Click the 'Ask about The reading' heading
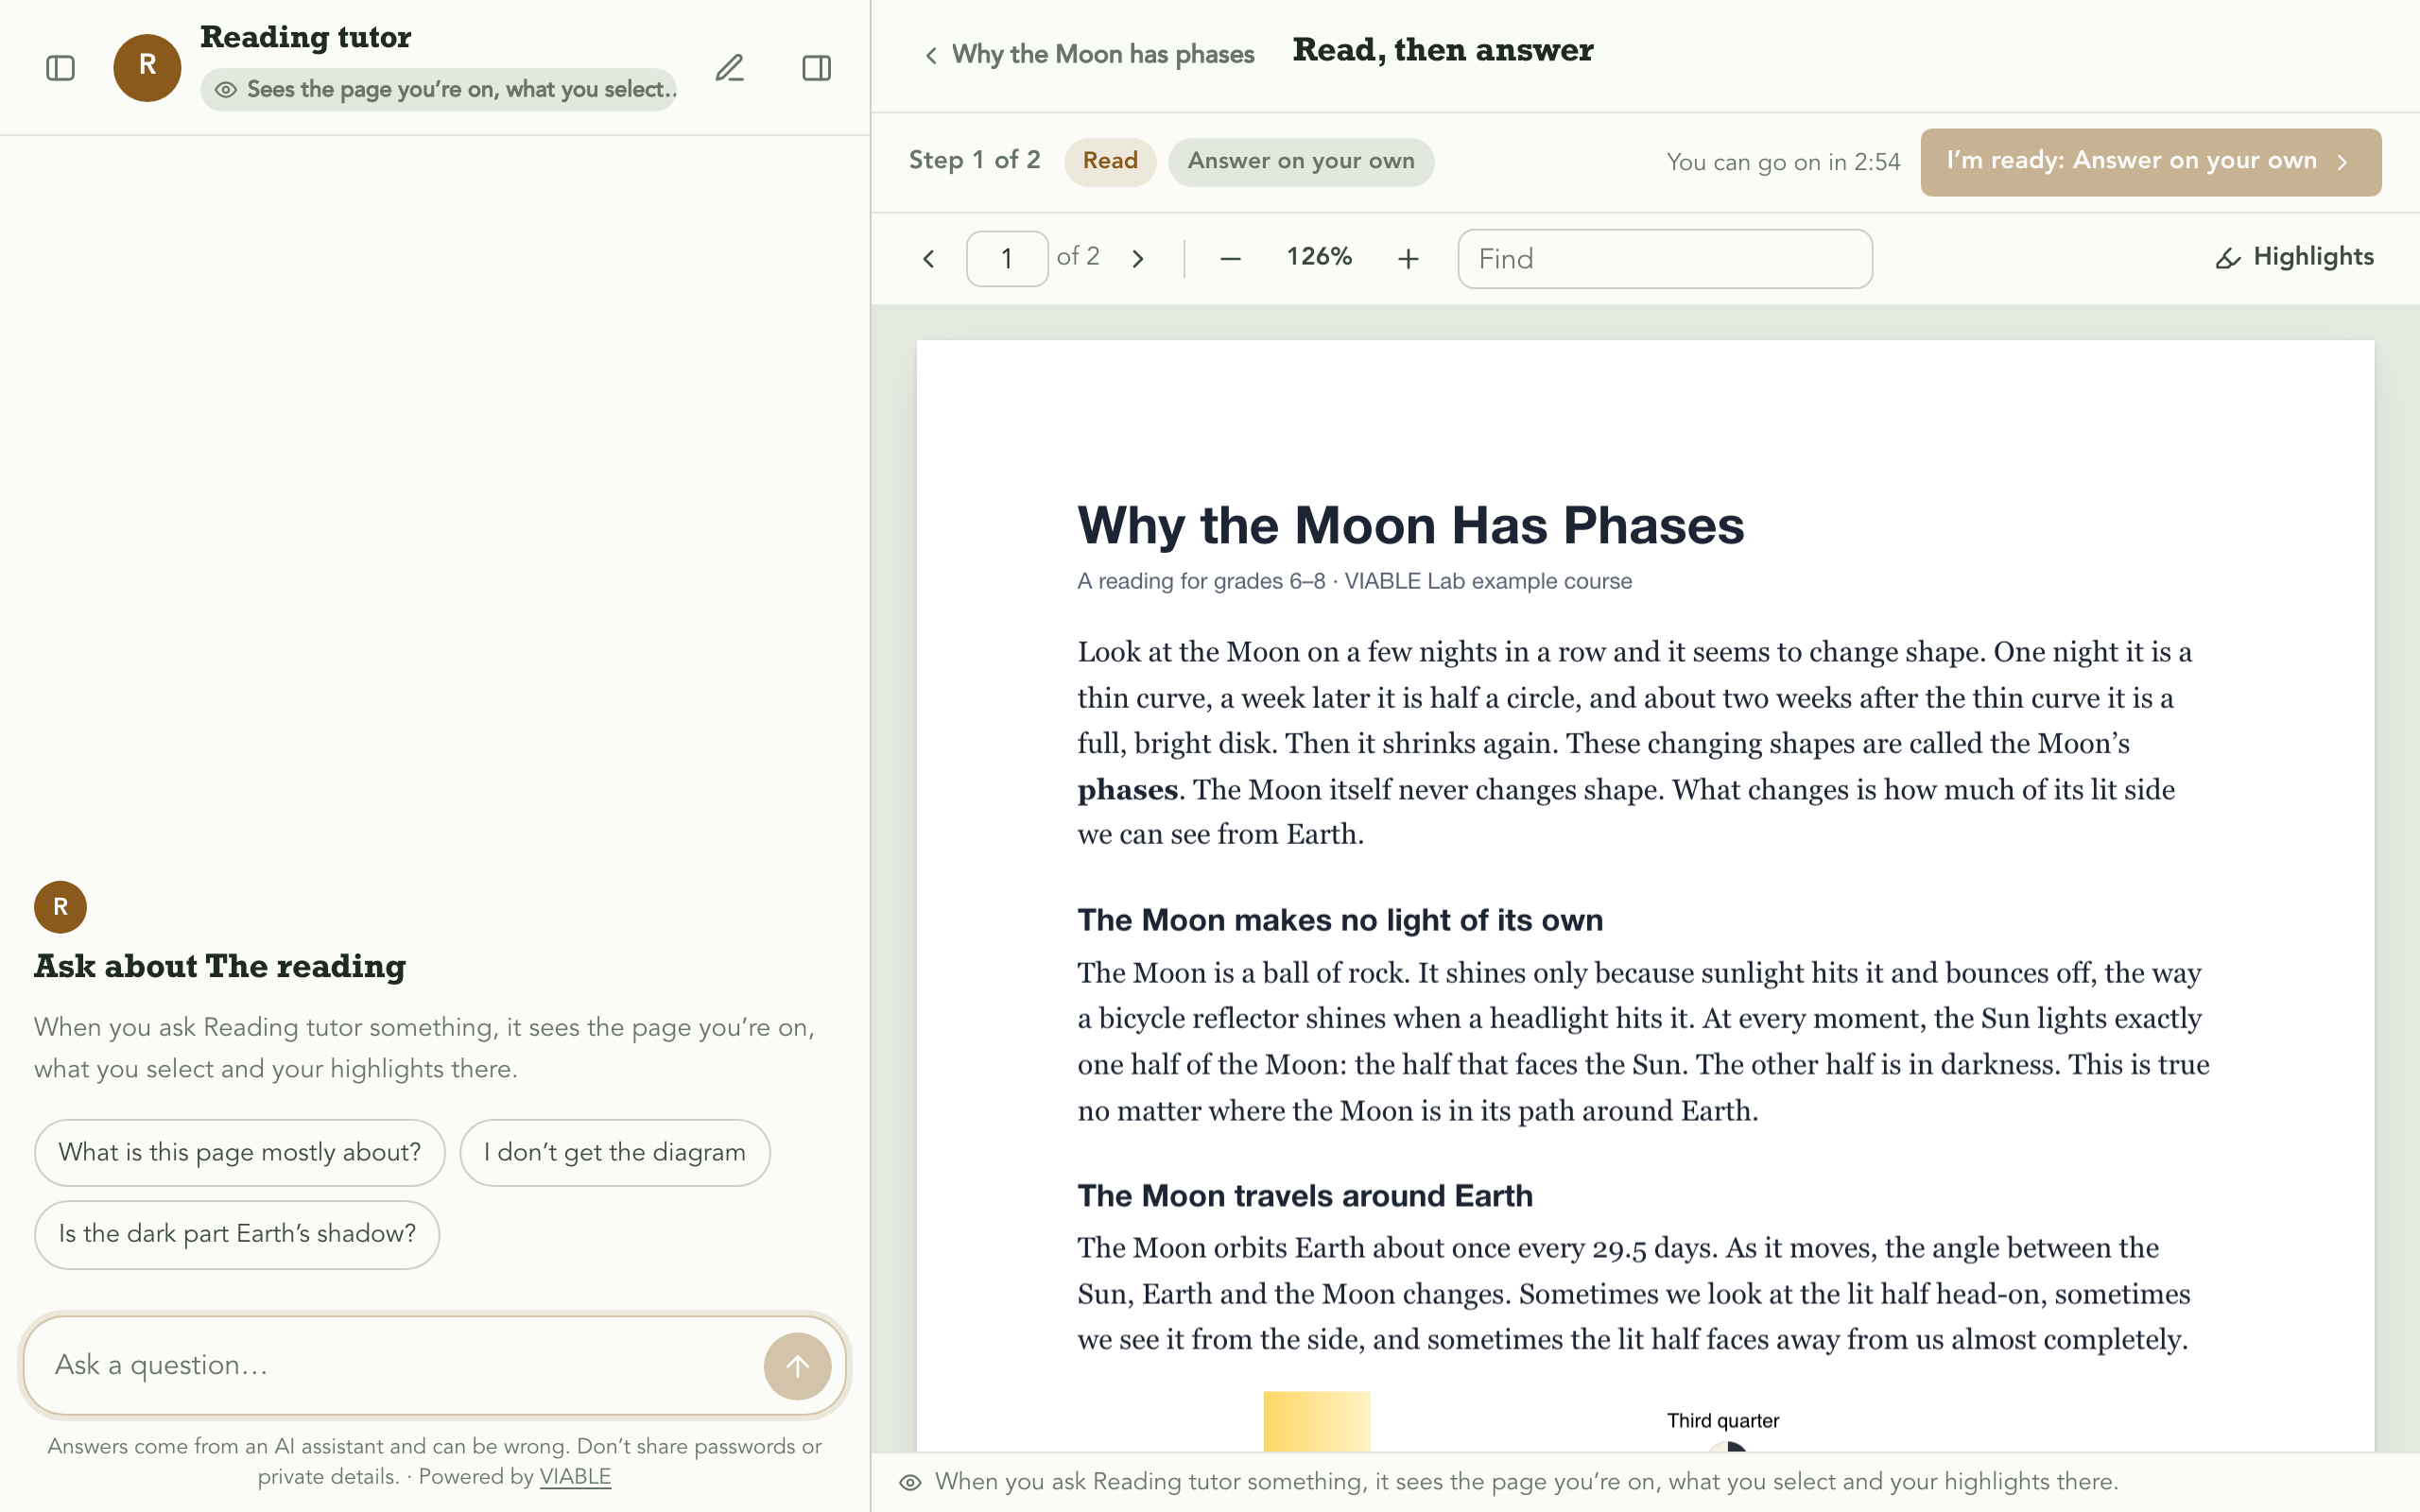This screenshot has width=2420, height=1512. tap(220, 967)
